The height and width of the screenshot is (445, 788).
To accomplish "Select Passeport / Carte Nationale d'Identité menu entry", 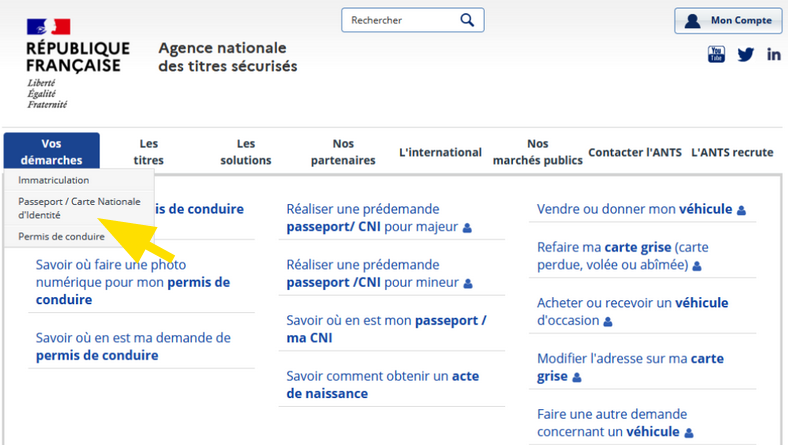I will [x=79, y=208].
